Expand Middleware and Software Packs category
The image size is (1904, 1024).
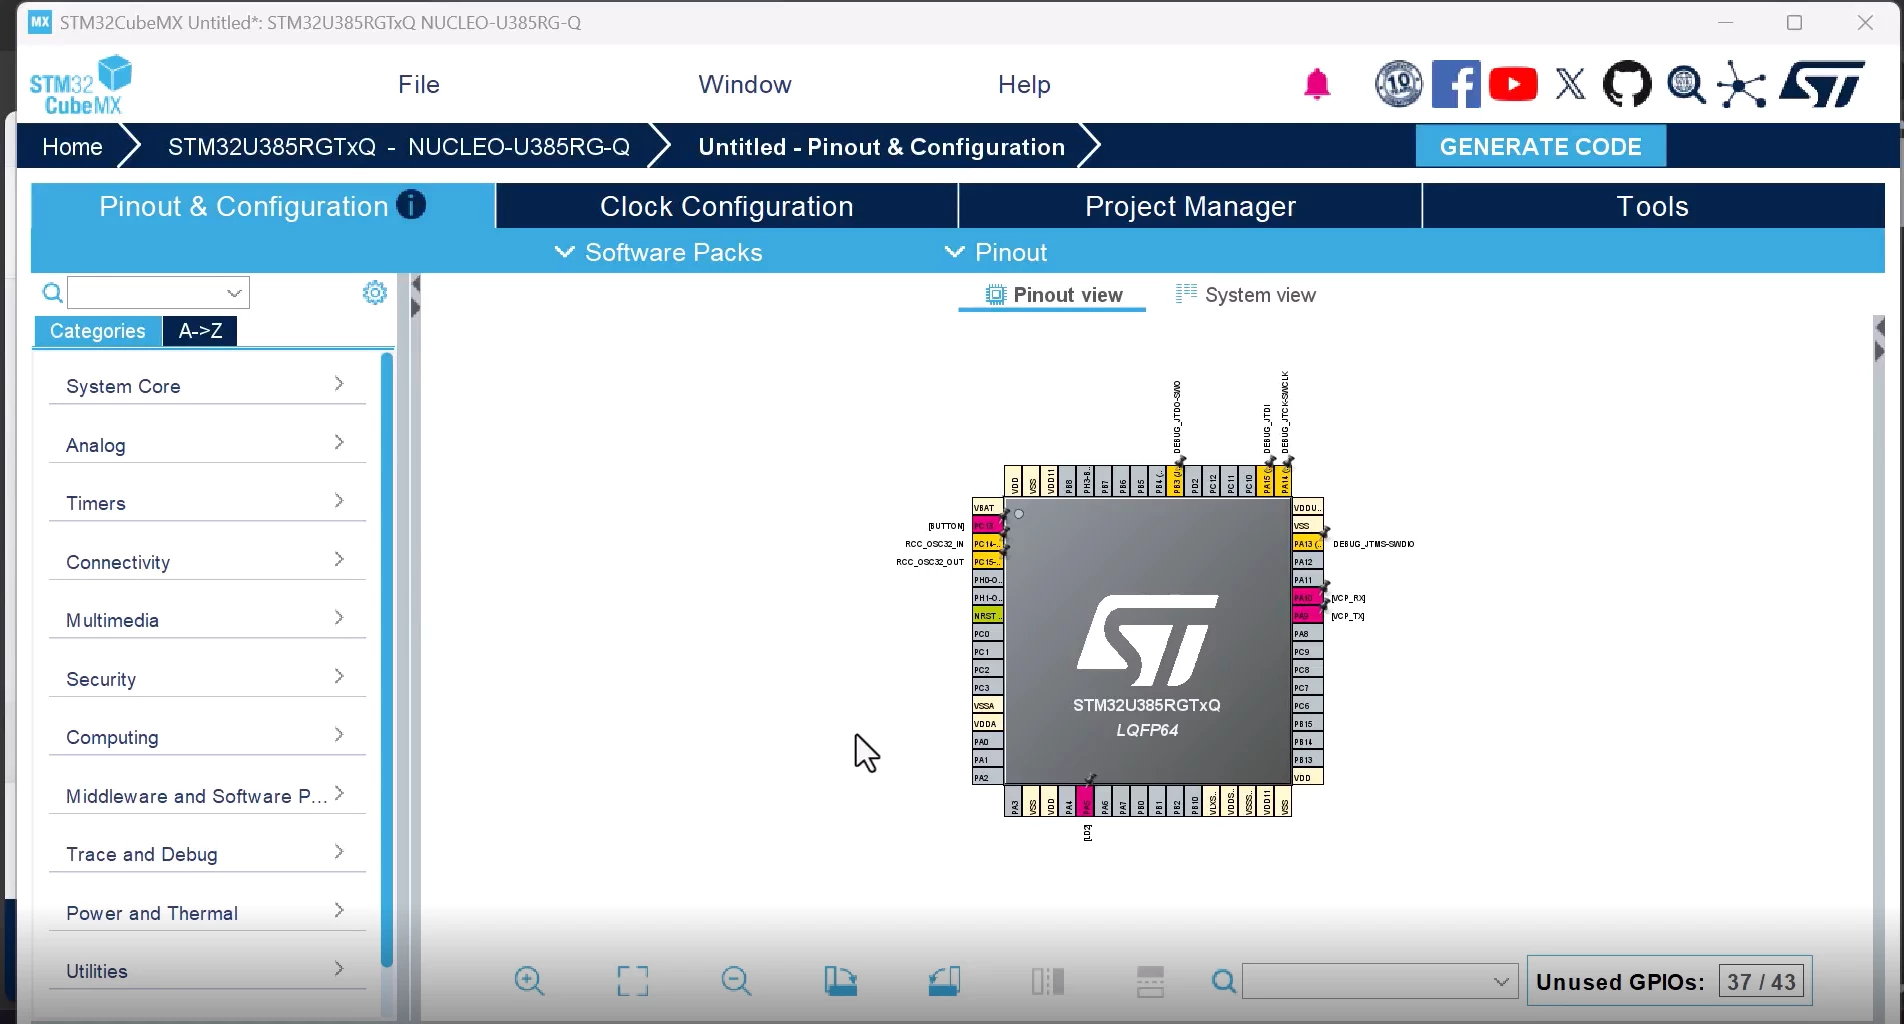[x=207, y=796]
